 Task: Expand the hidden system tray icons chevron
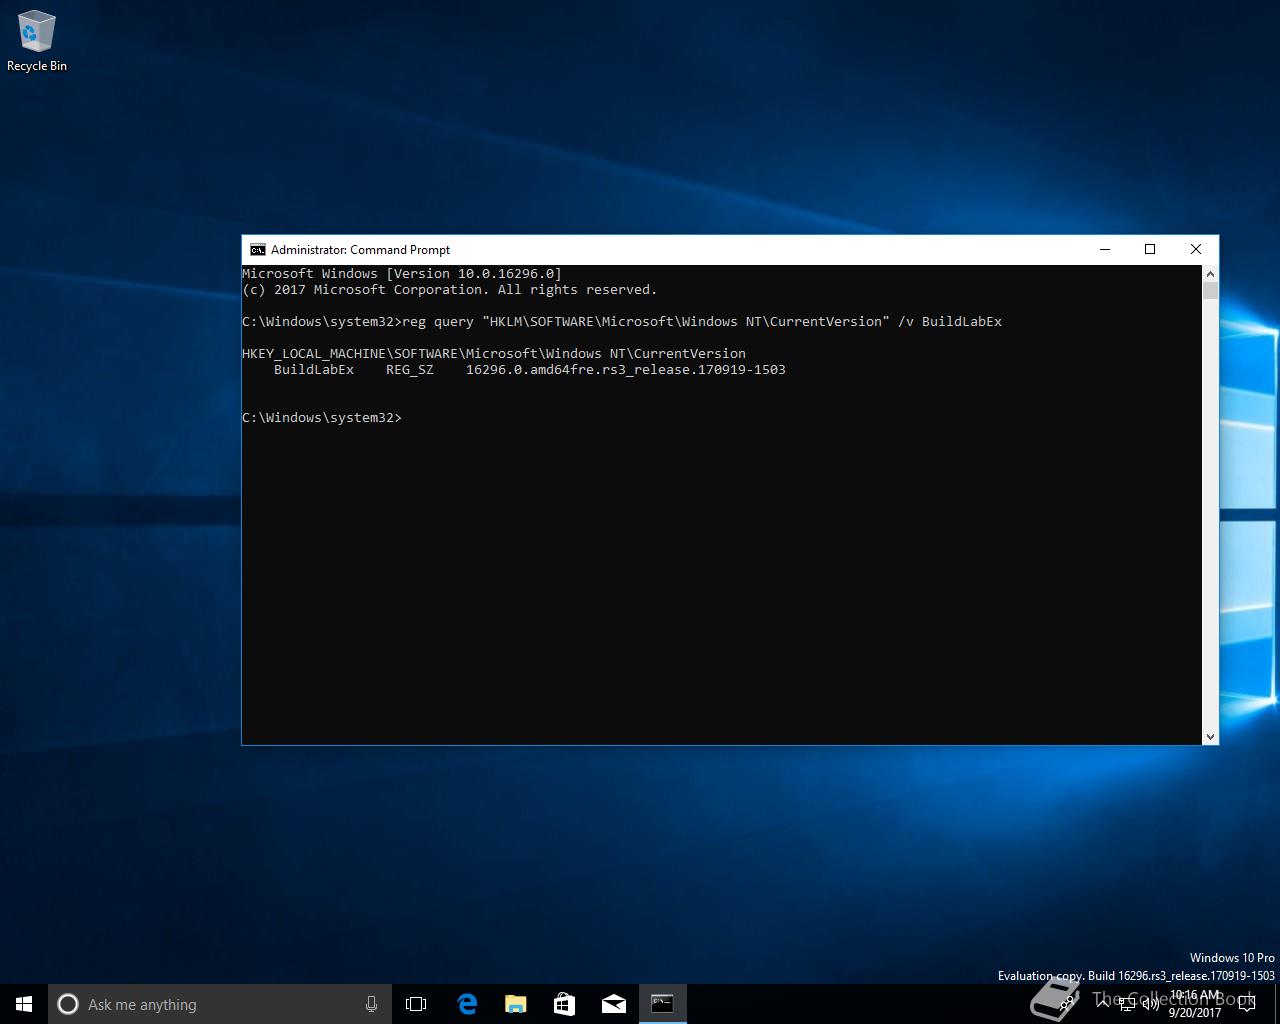1103,1004
